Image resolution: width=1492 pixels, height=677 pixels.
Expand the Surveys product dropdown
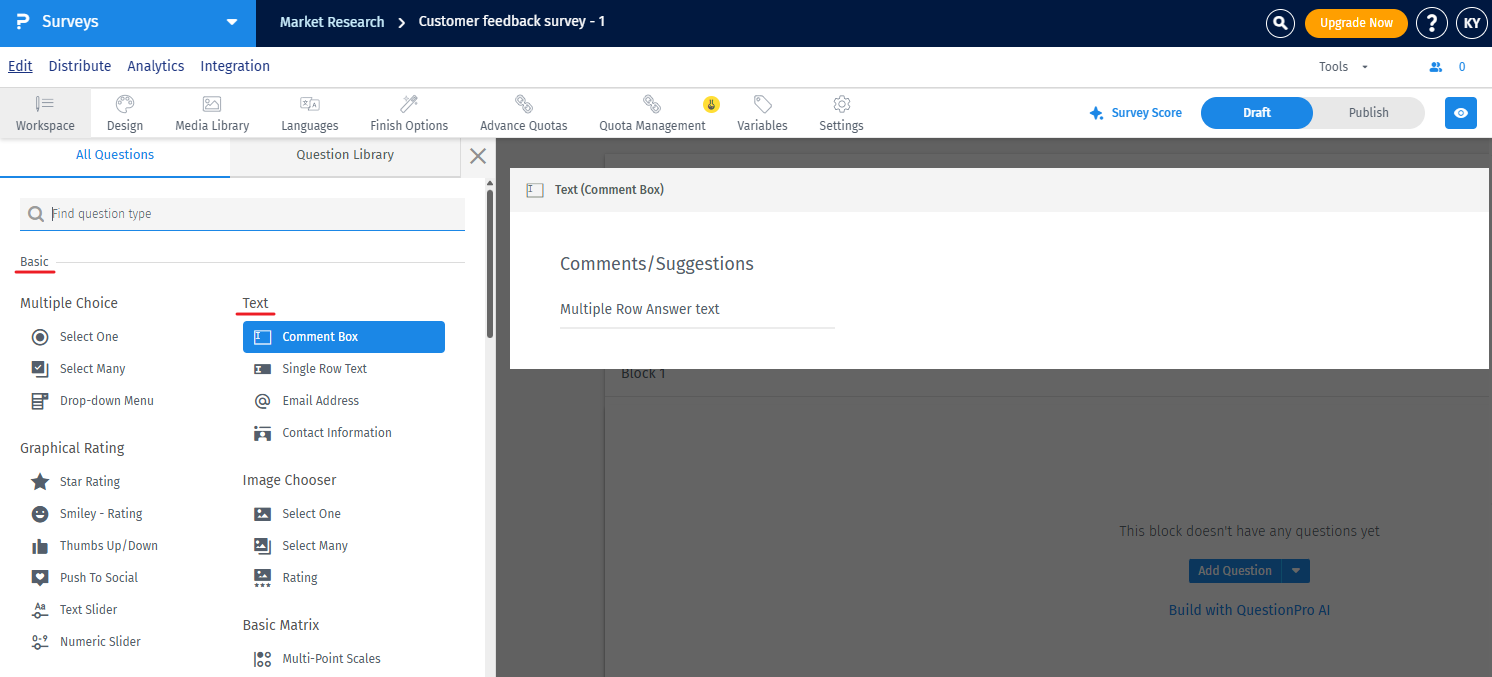click(232, 22)
